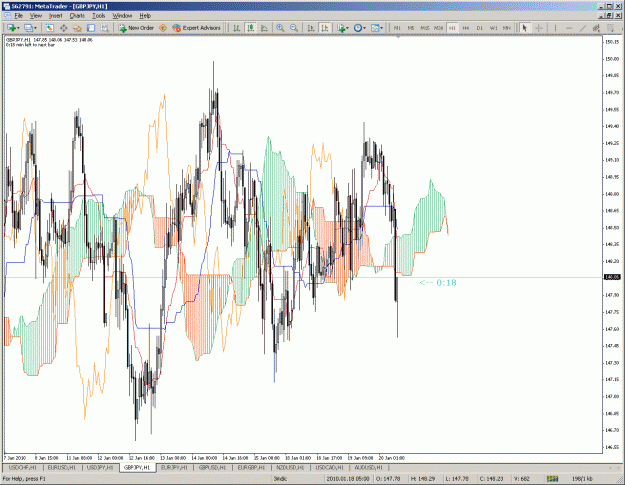
Task: Toggle the Market Watch window icon
Action: click(x=50, y=28)
